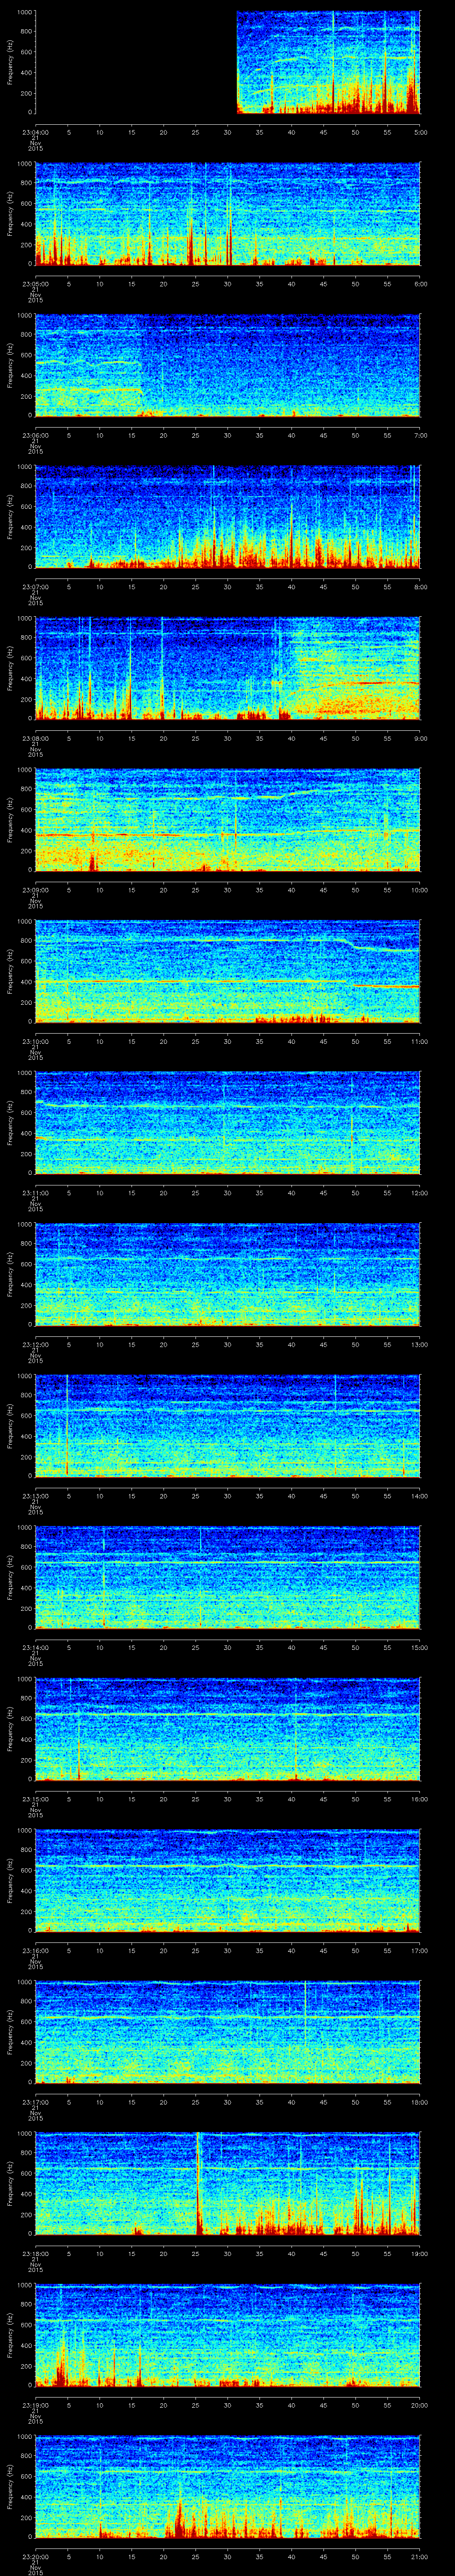Image resolution: width=455 pixels, height=2576 pixels.
Task: Open the spectrogram panel starting at 23:09:00
Action: coord(228,821)
